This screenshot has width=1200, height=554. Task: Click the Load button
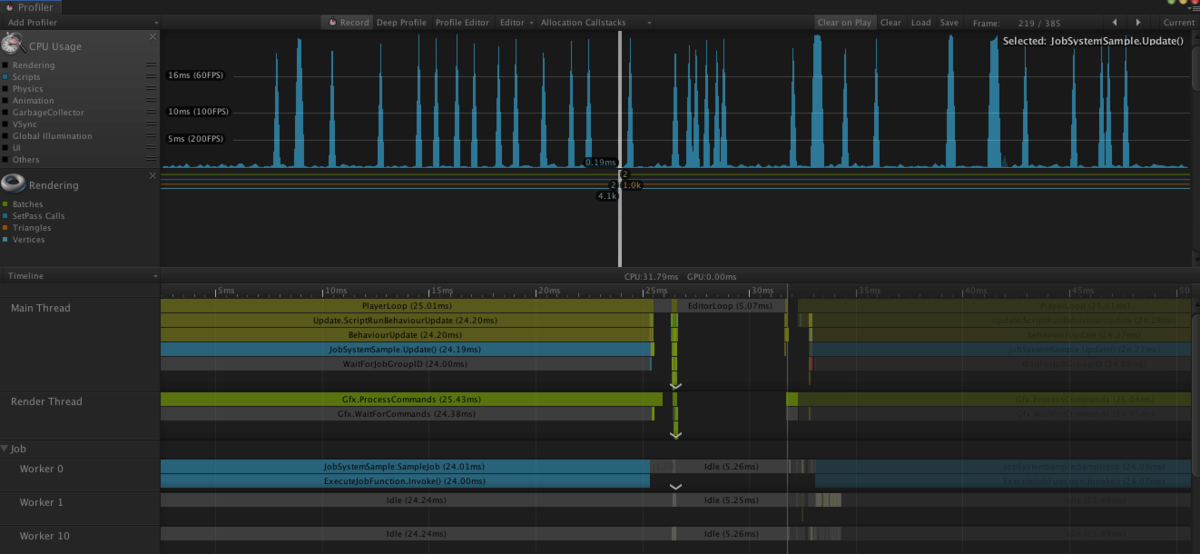coord(920,22)
